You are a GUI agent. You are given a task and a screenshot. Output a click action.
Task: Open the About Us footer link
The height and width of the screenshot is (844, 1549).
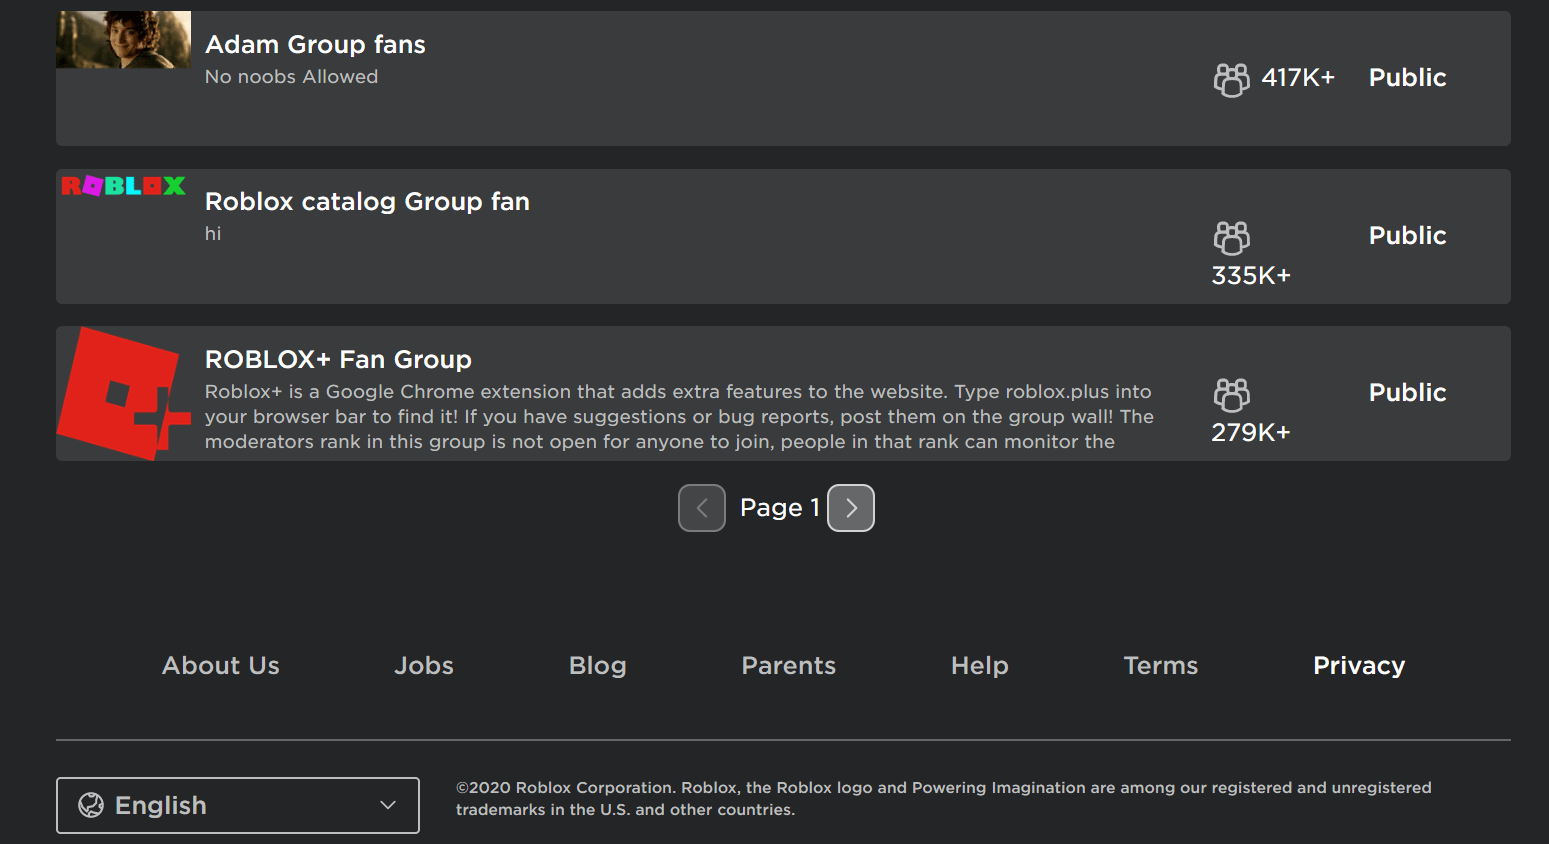[x=221, y=666]
